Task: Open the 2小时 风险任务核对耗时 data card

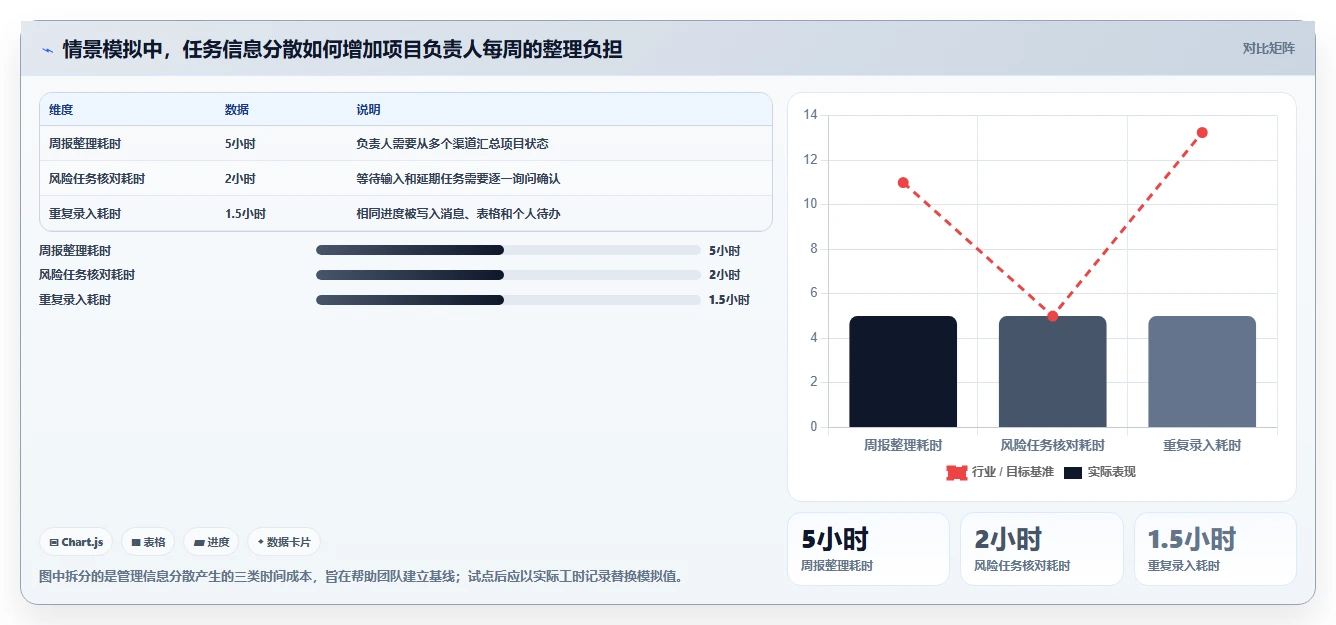Action: (1041, 549)
